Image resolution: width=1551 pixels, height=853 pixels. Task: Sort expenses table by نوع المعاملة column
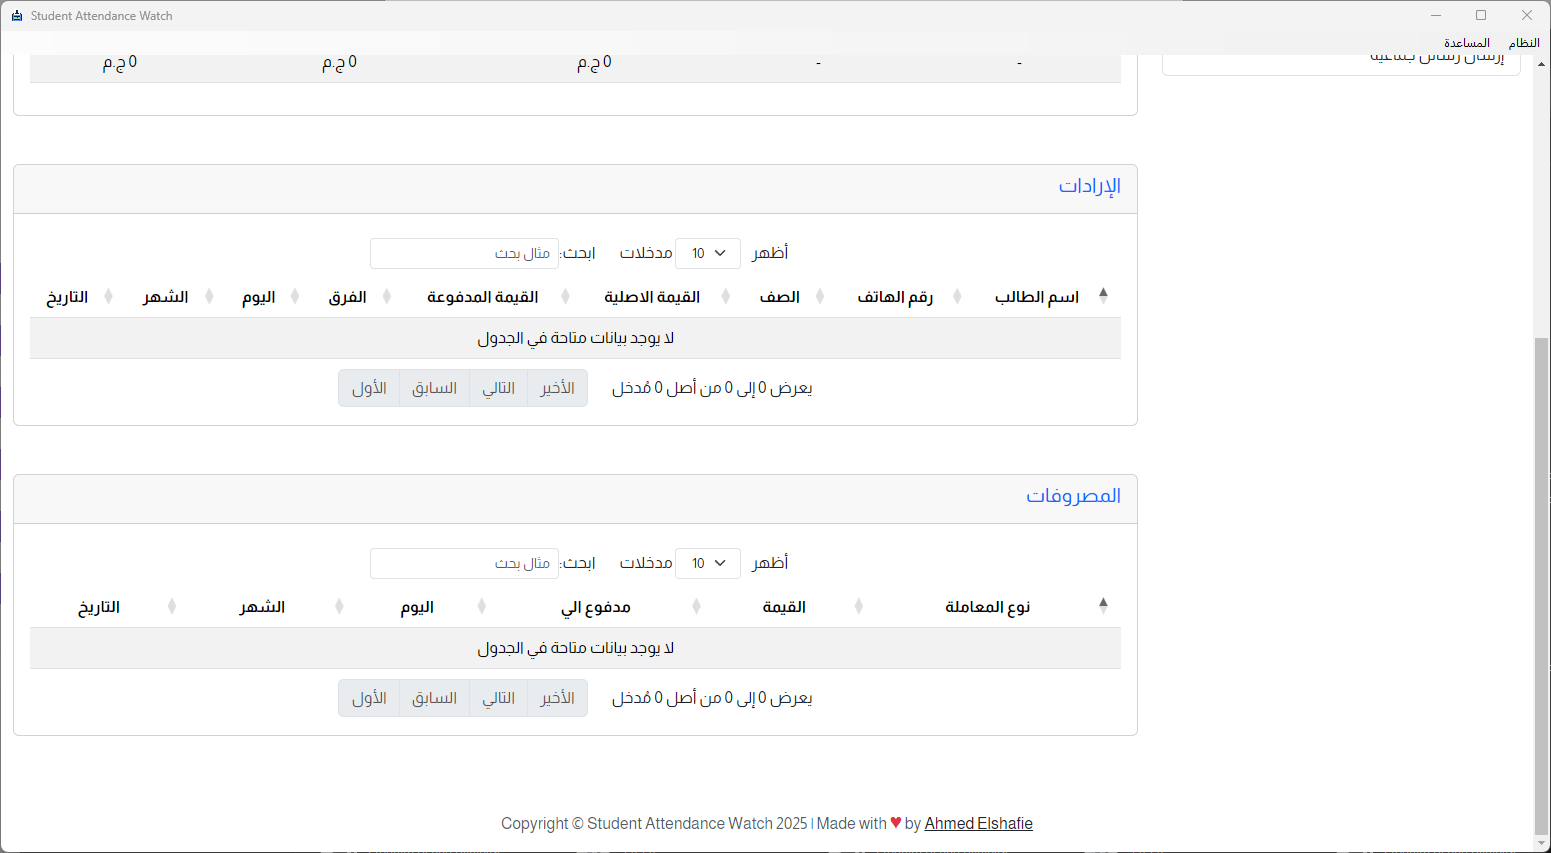[x=987, y=607]
